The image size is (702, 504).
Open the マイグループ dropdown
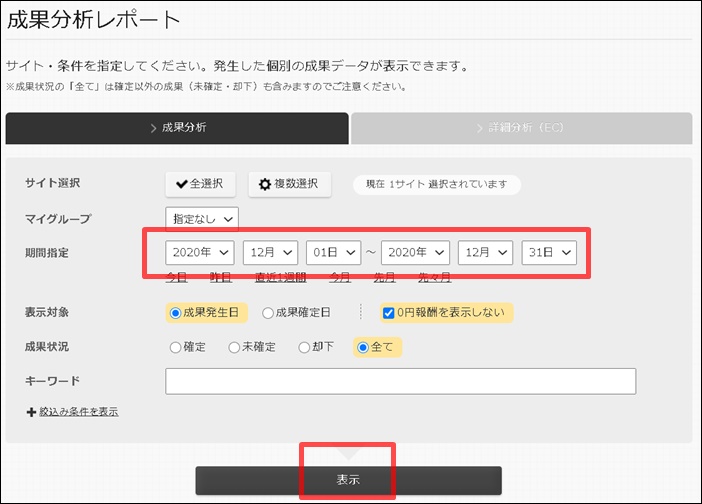pos(202,217)
